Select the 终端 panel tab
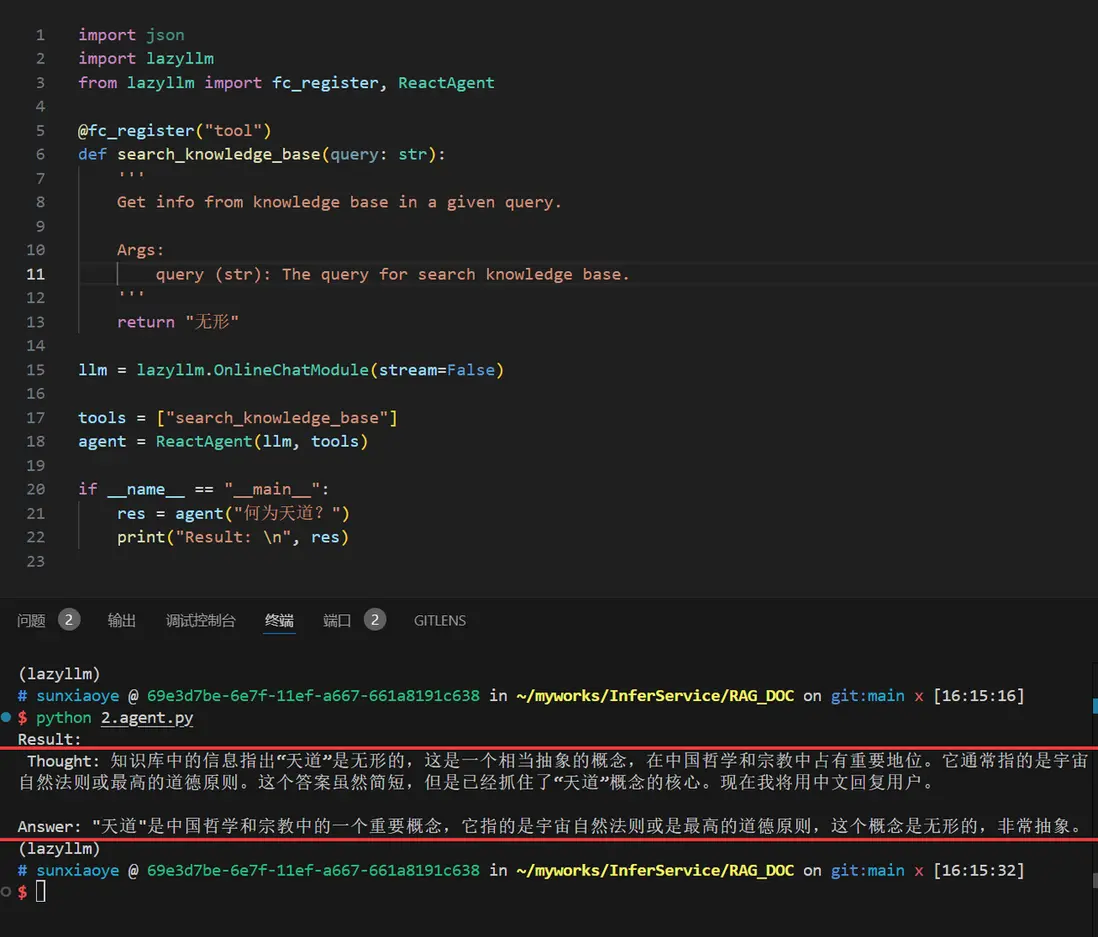Viewport: 1098px width, 937px height. click(x=279, y=620)
